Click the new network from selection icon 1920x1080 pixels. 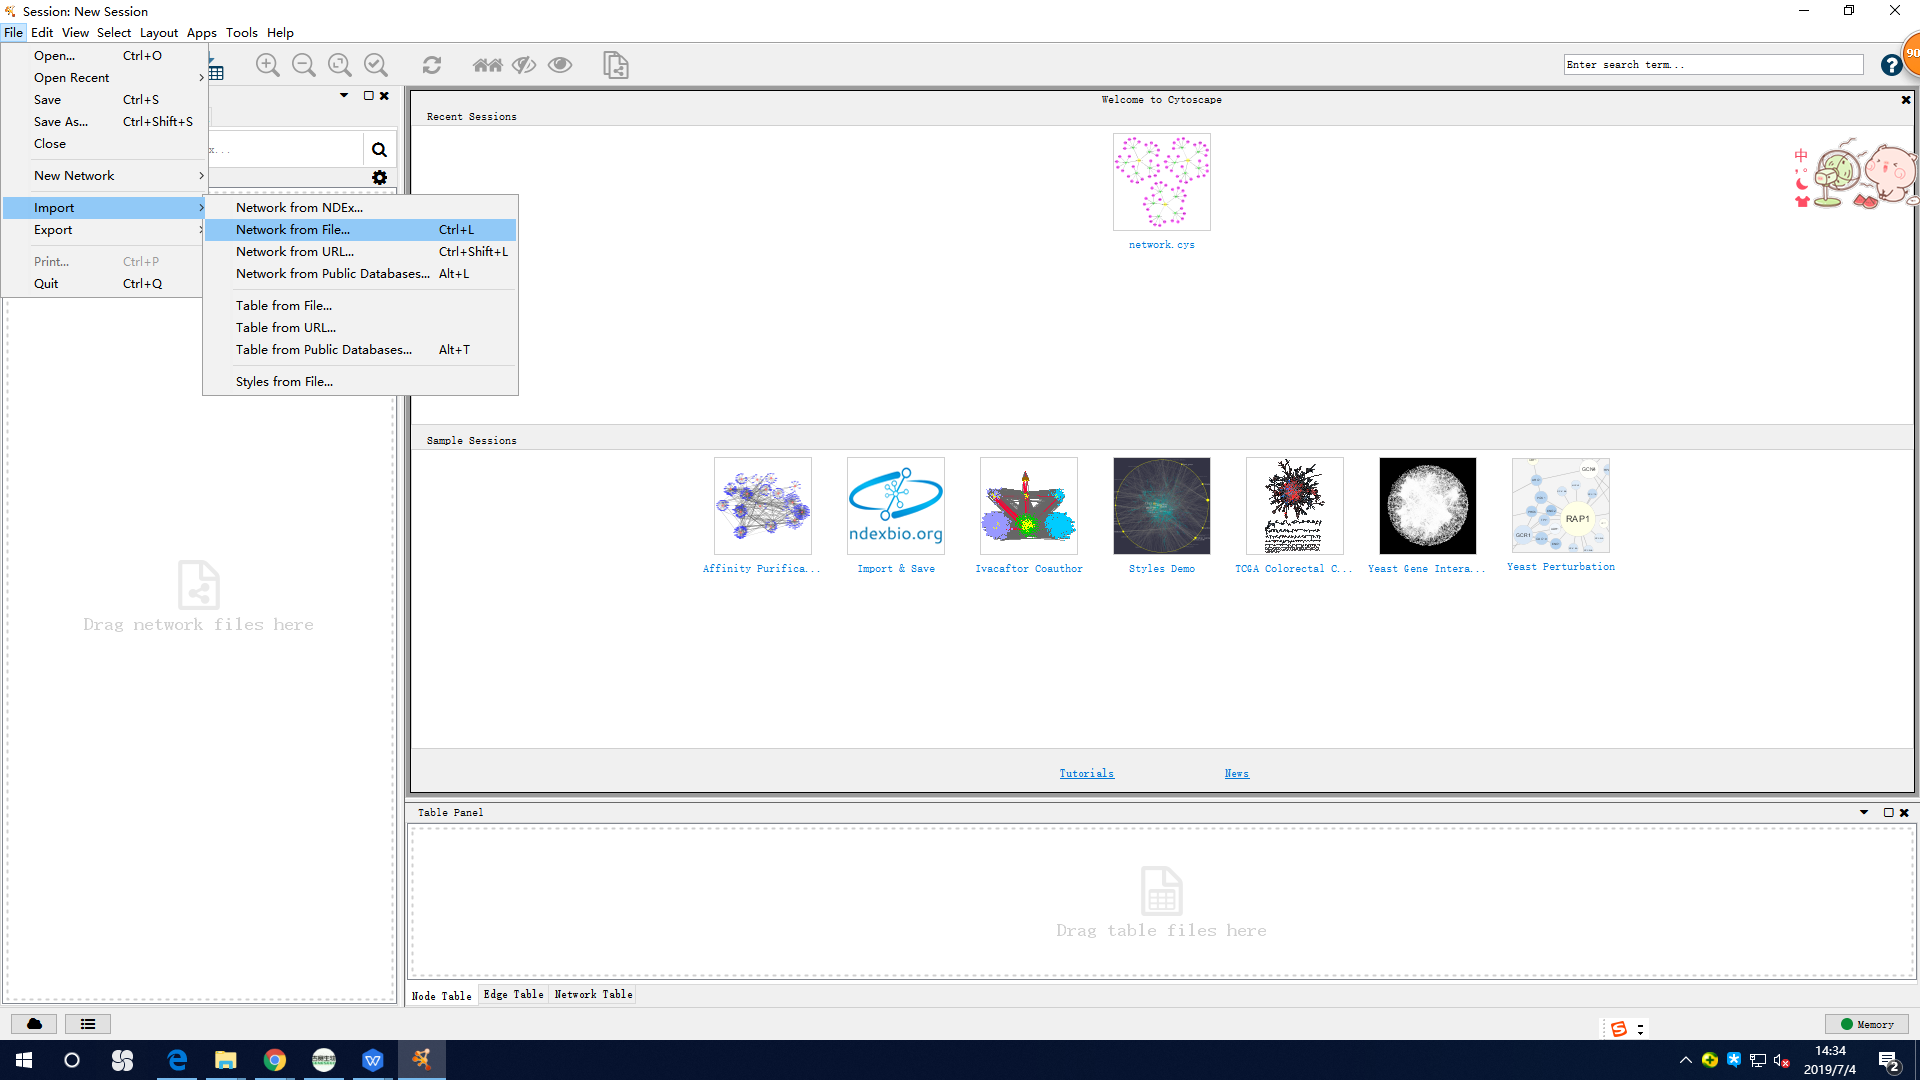pyautogui.click(x=616, y=65)
